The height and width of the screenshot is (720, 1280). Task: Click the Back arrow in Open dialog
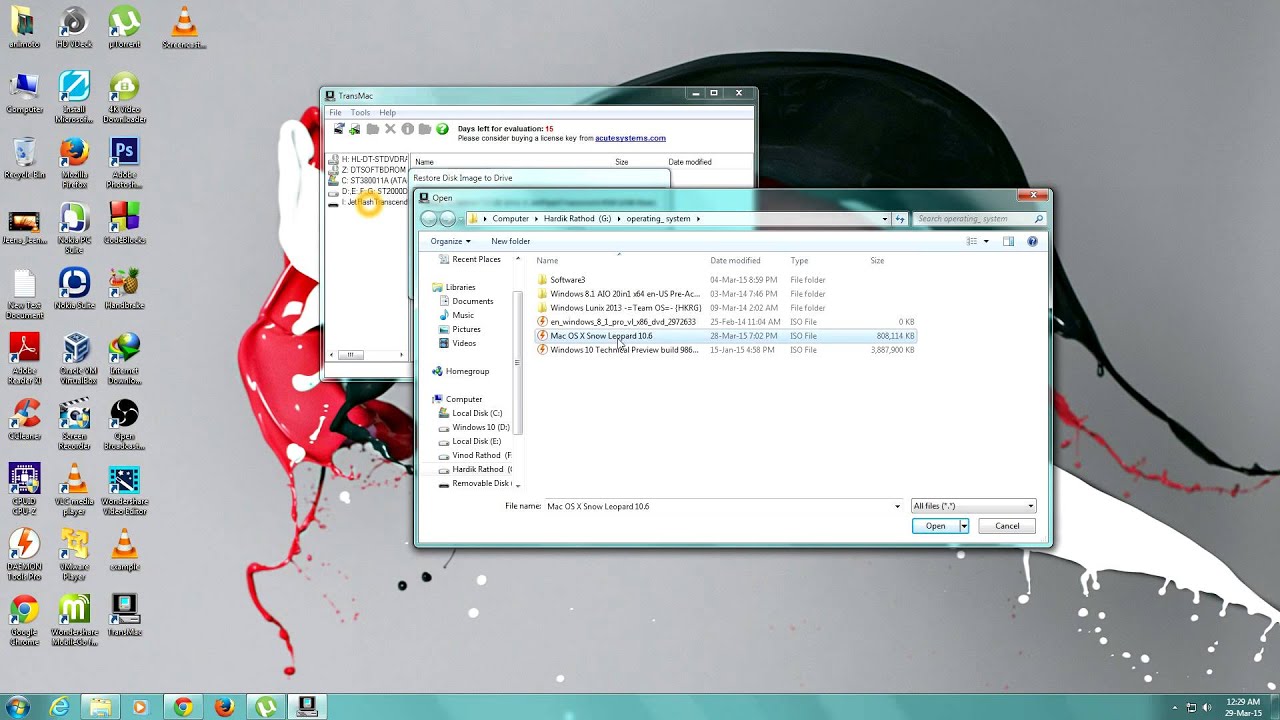(x=429, y=218)
